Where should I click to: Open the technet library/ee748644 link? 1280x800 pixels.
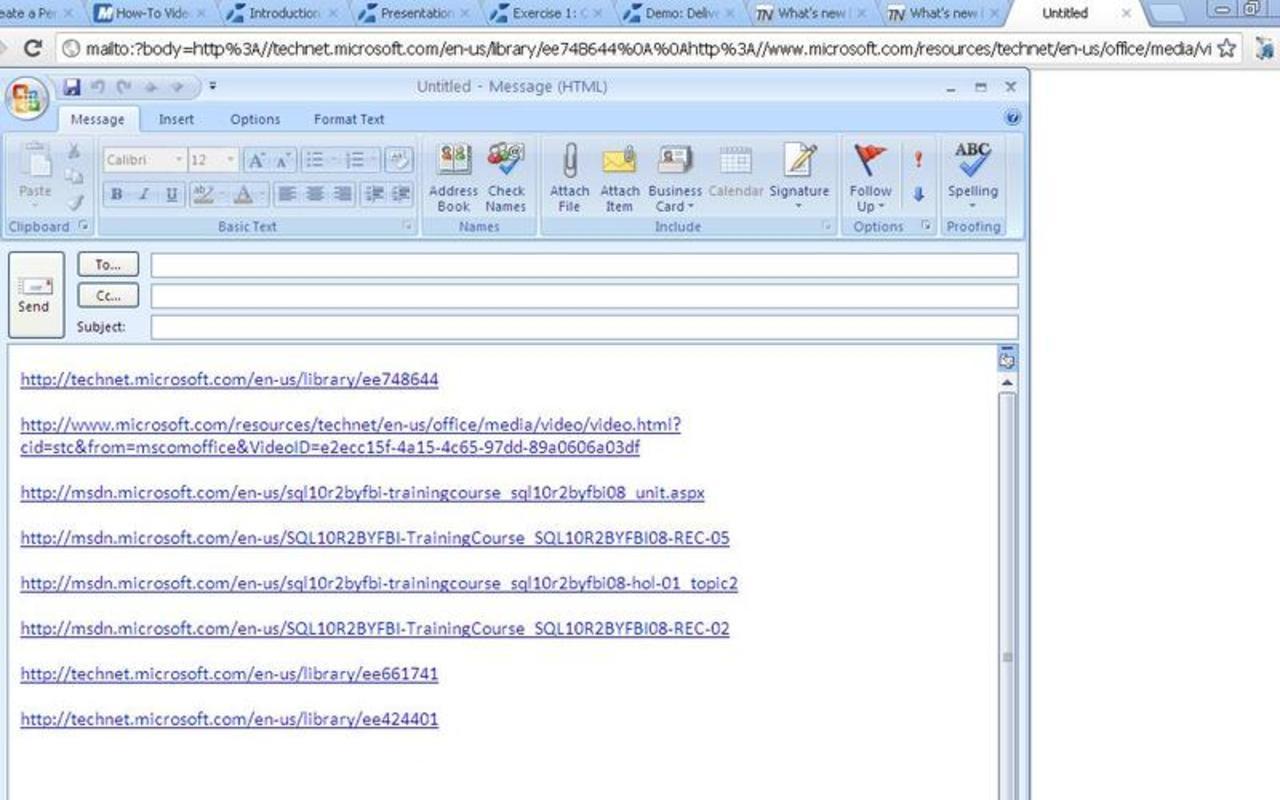coord(229,380)
